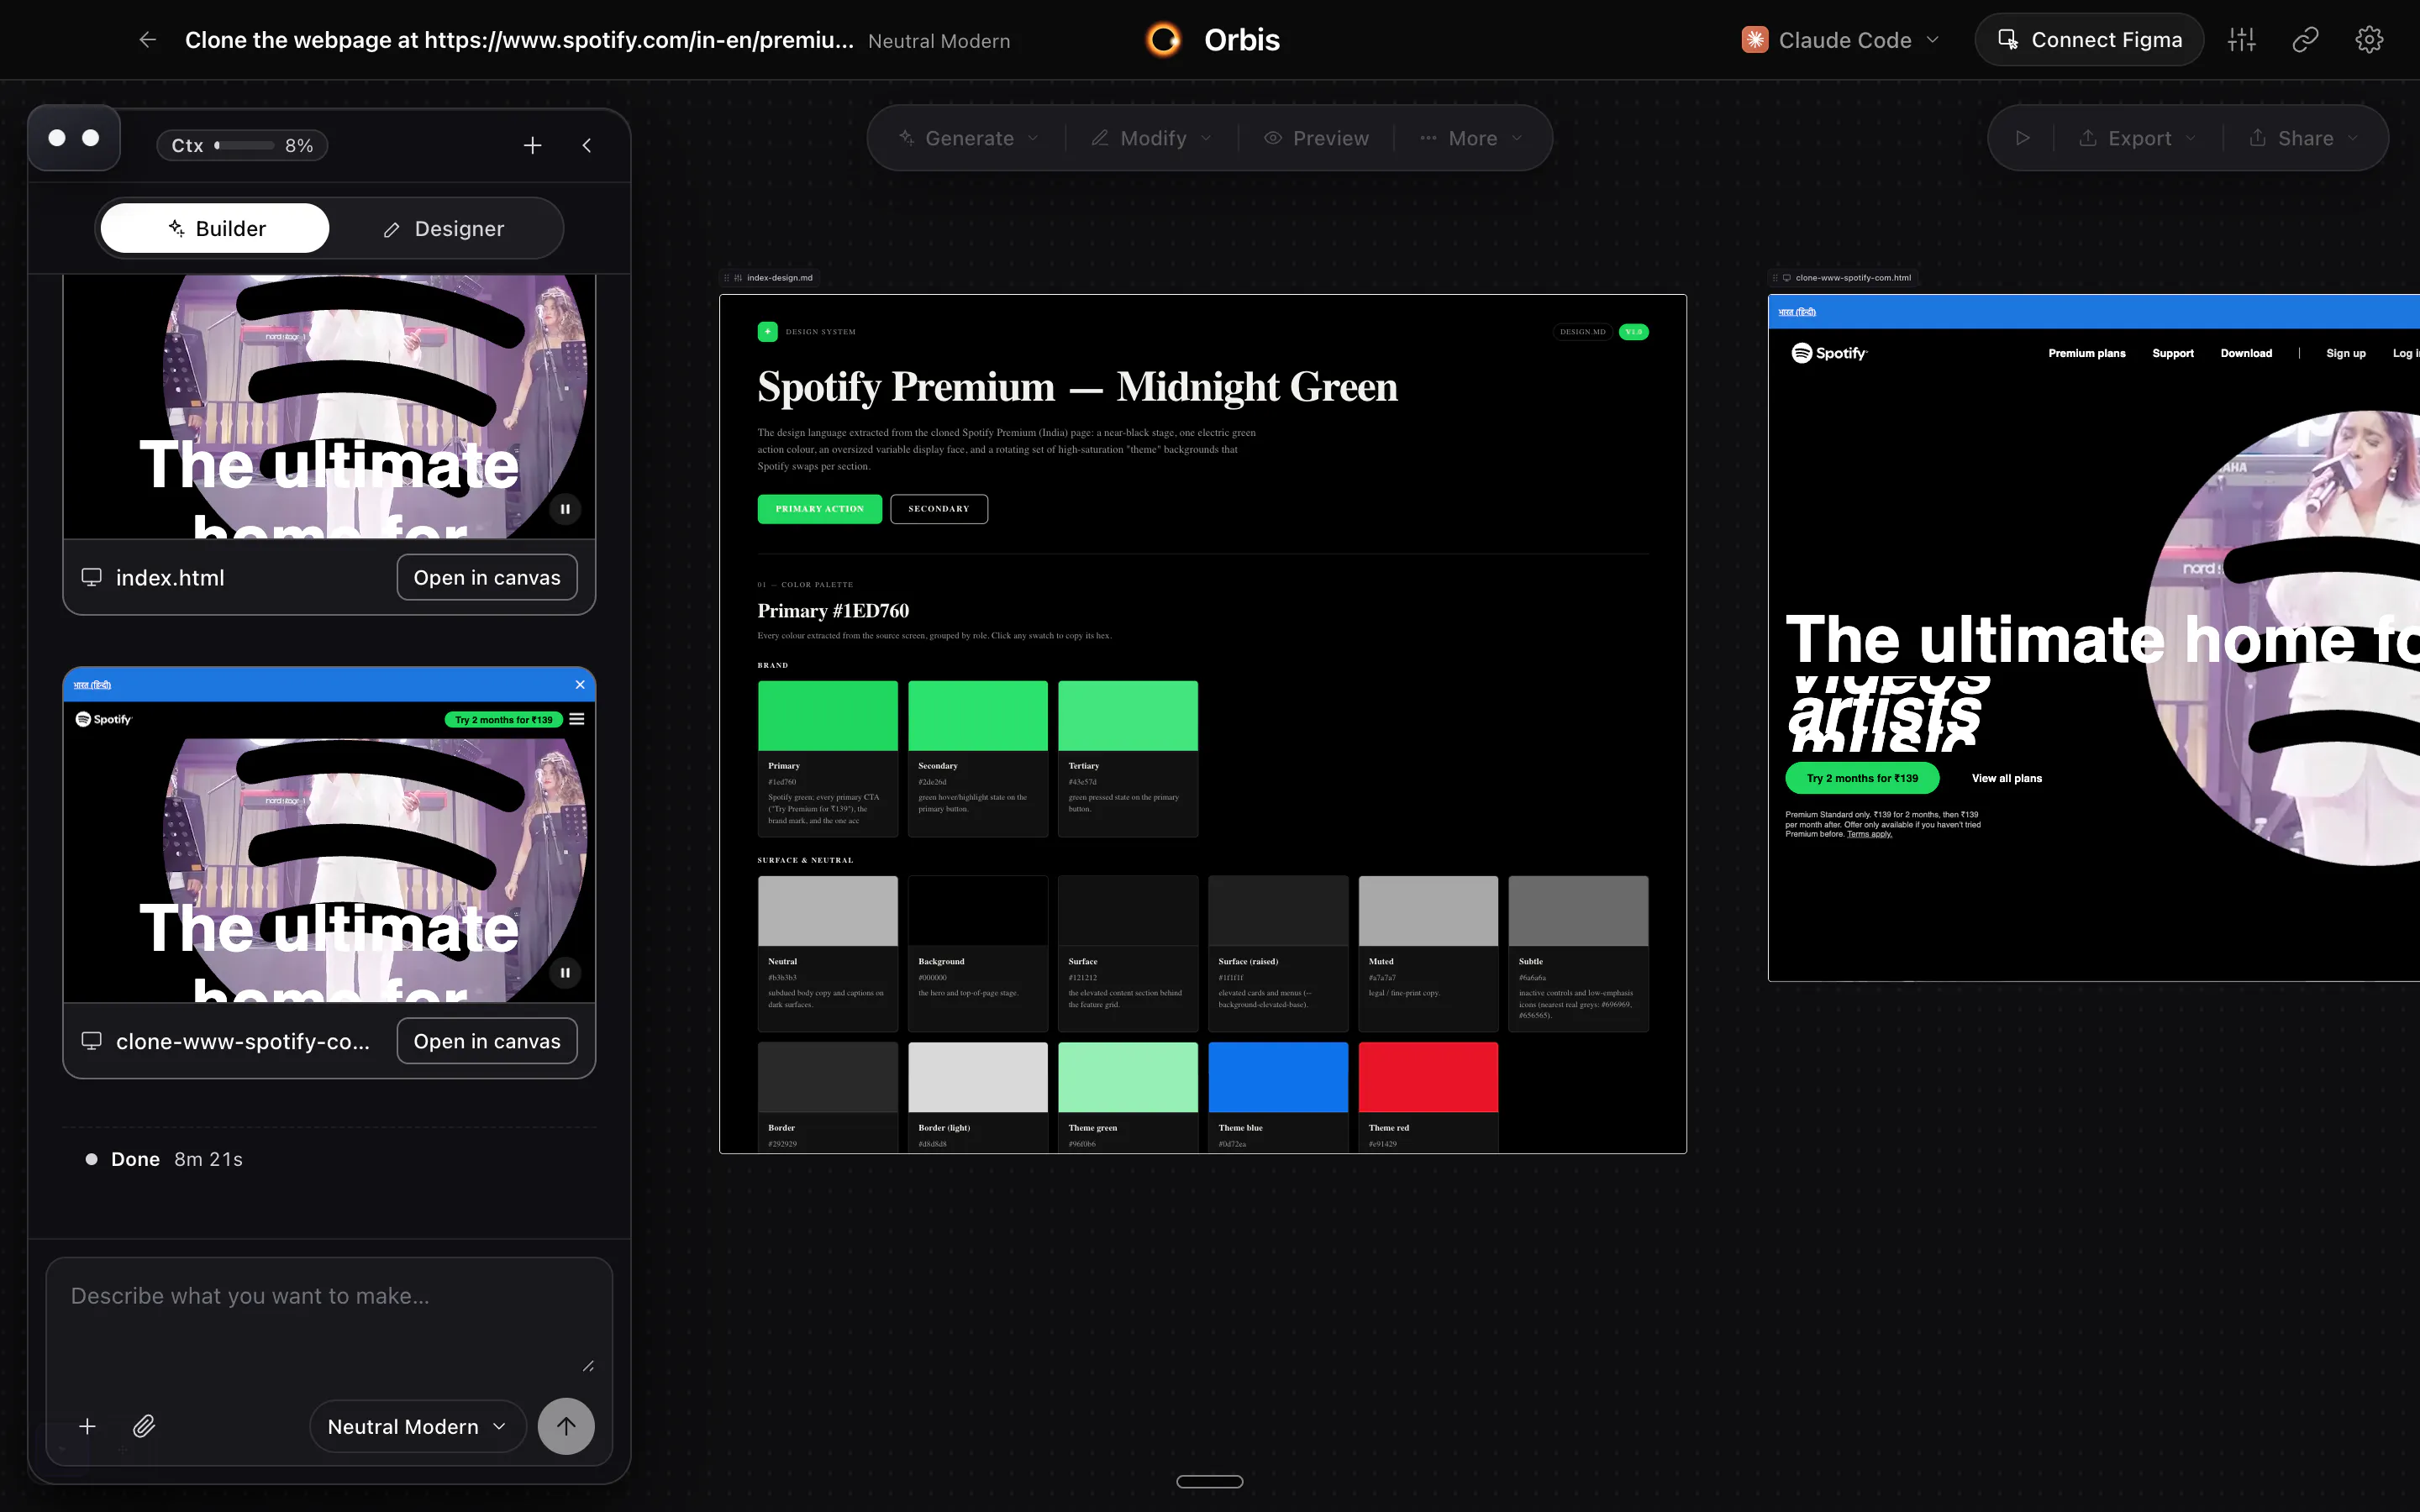
Task: Open the Claude Code model dropdown
Action: [1841, 40]
